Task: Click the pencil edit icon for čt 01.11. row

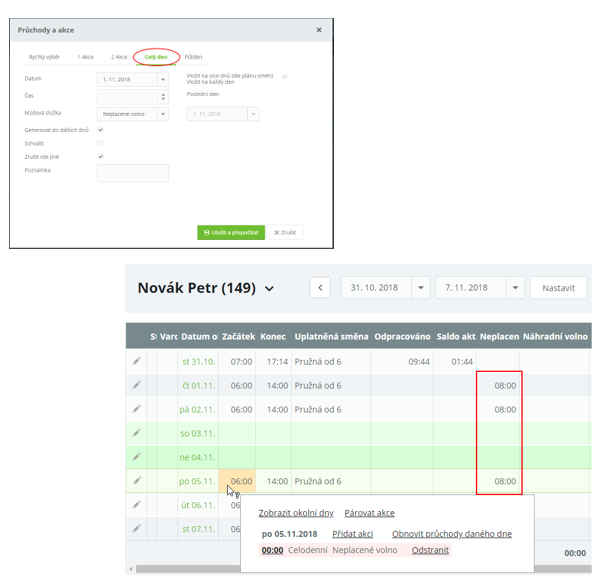Action: (x=137, y=385)
